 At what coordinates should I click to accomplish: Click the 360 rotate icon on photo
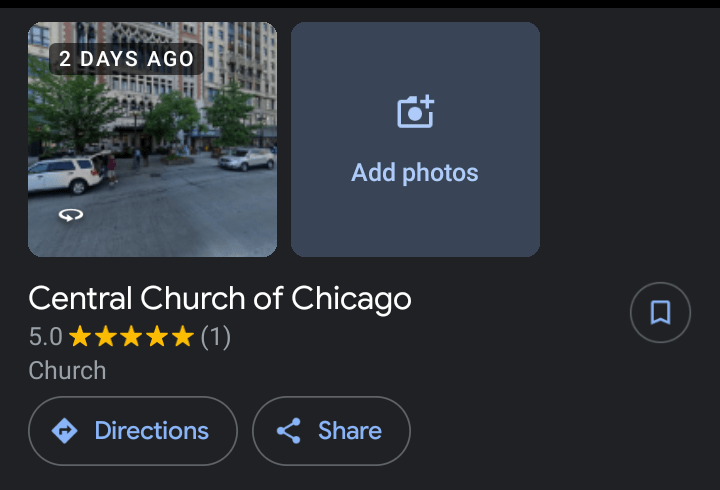(x=71, y=214)
